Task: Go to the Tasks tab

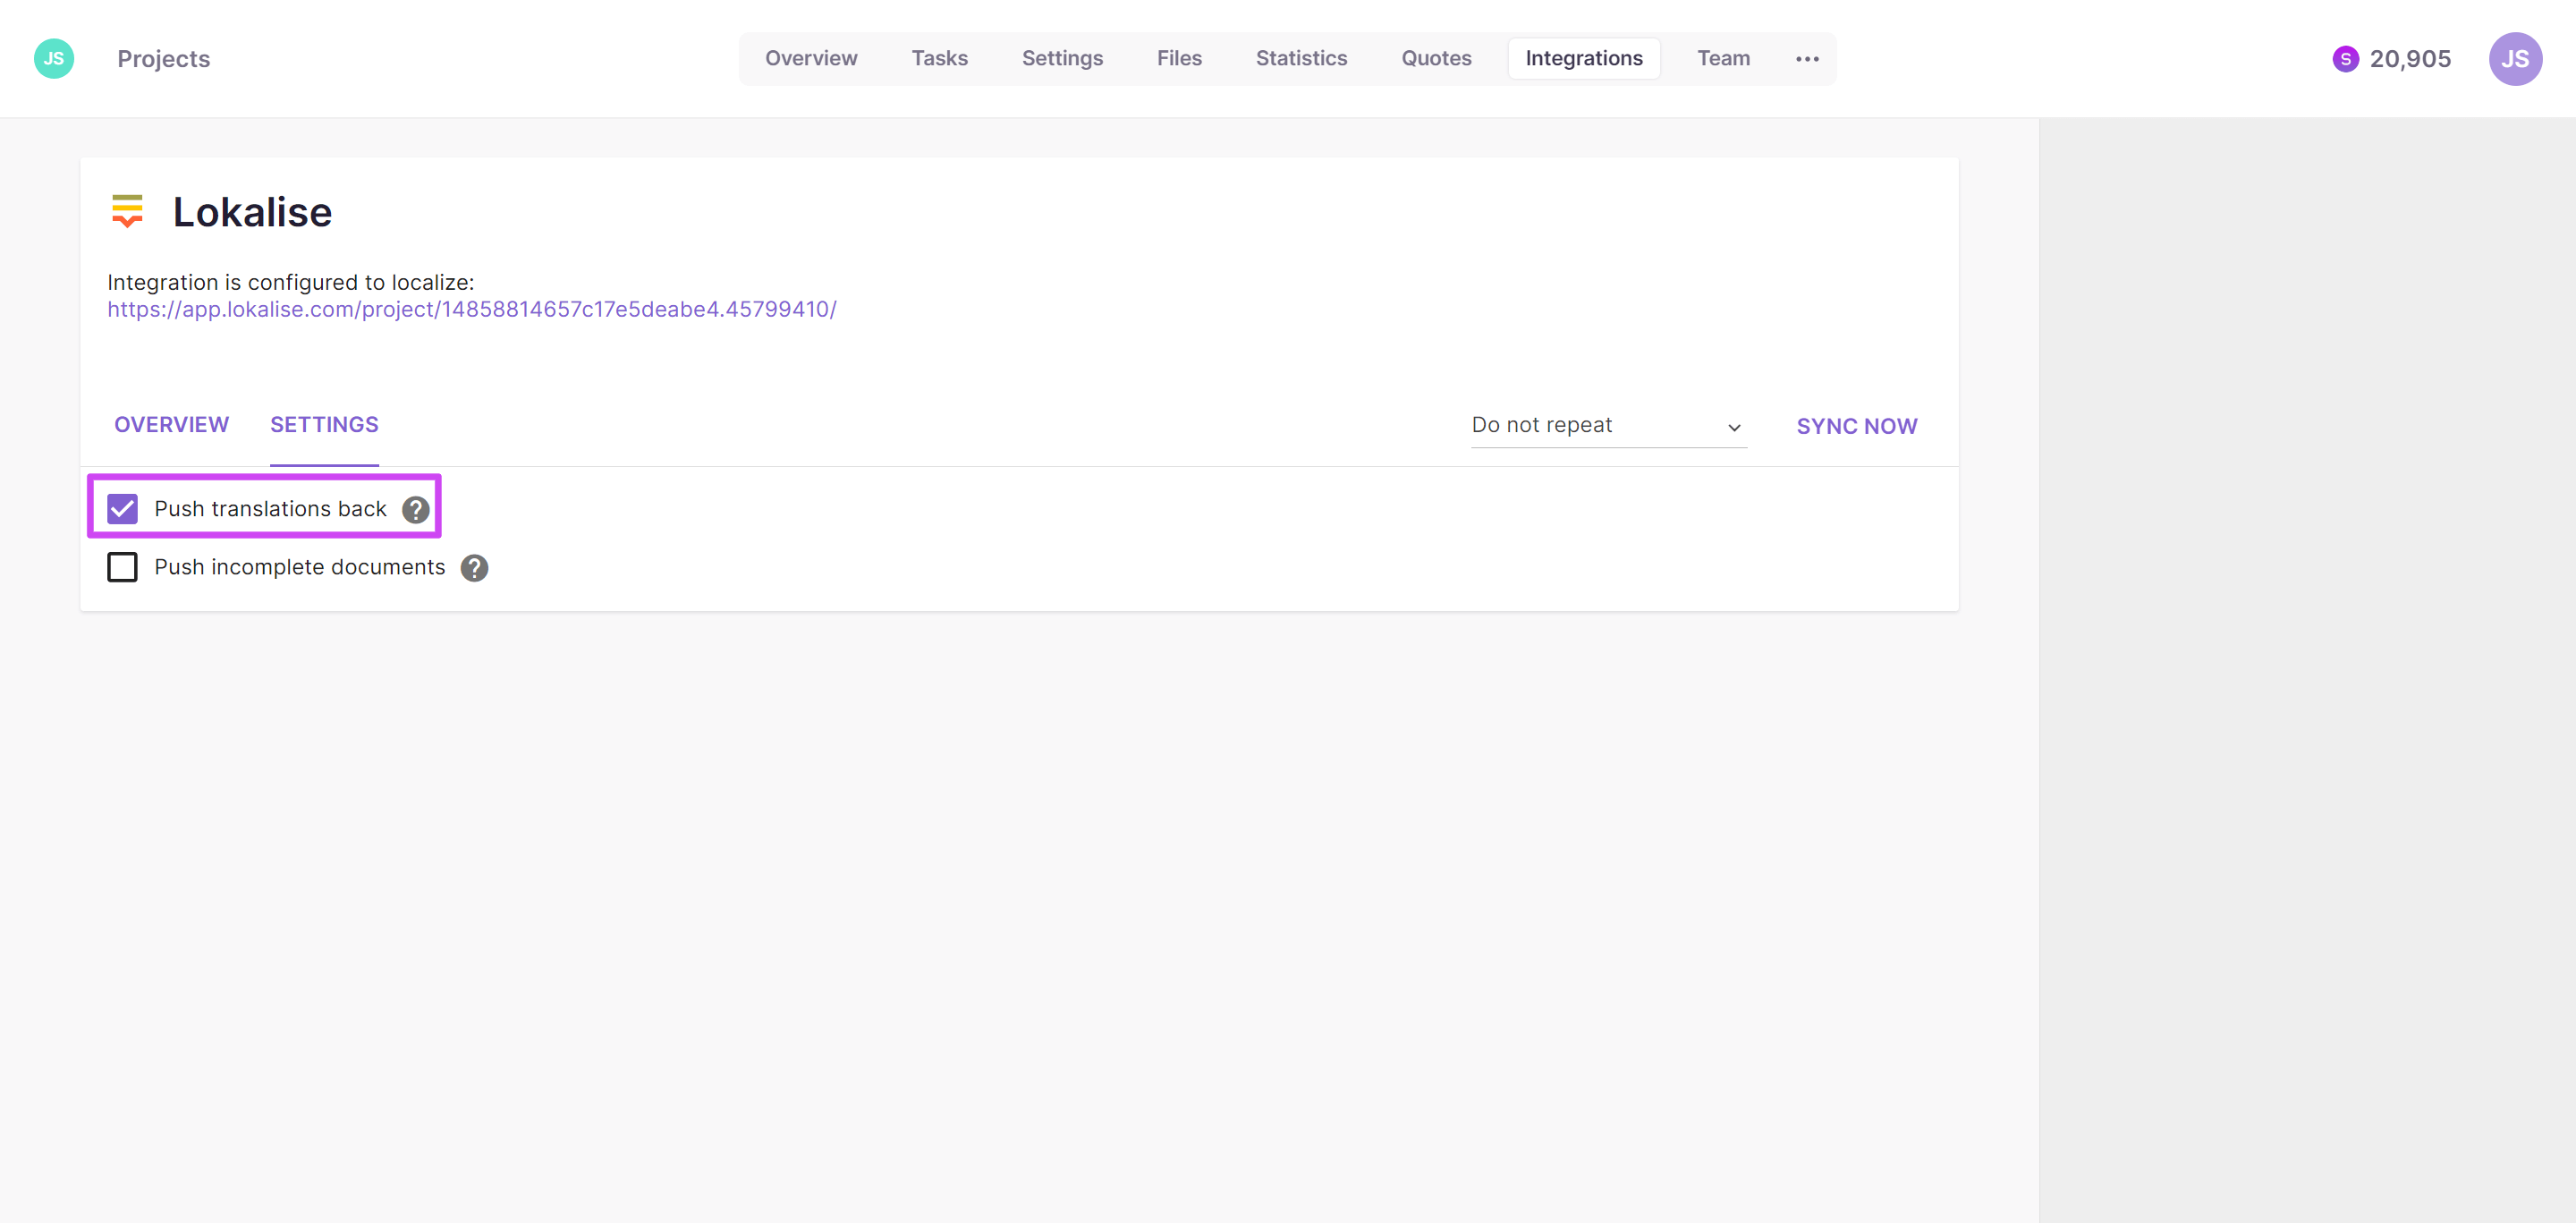Action: pos(939,59)
